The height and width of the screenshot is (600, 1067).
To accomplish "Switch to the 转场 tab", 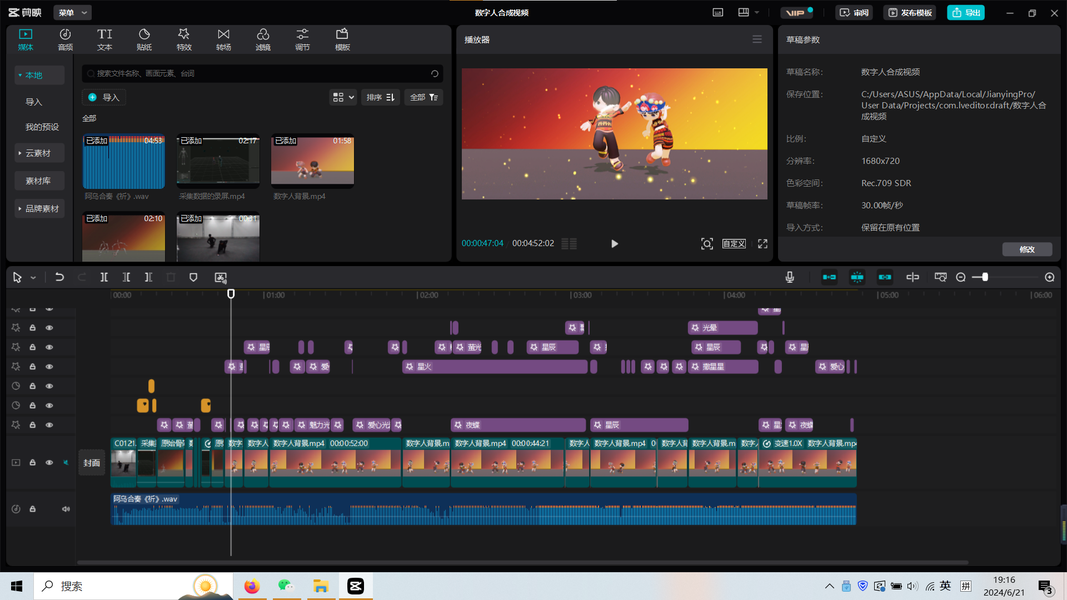I will click(x=223, y=39).
